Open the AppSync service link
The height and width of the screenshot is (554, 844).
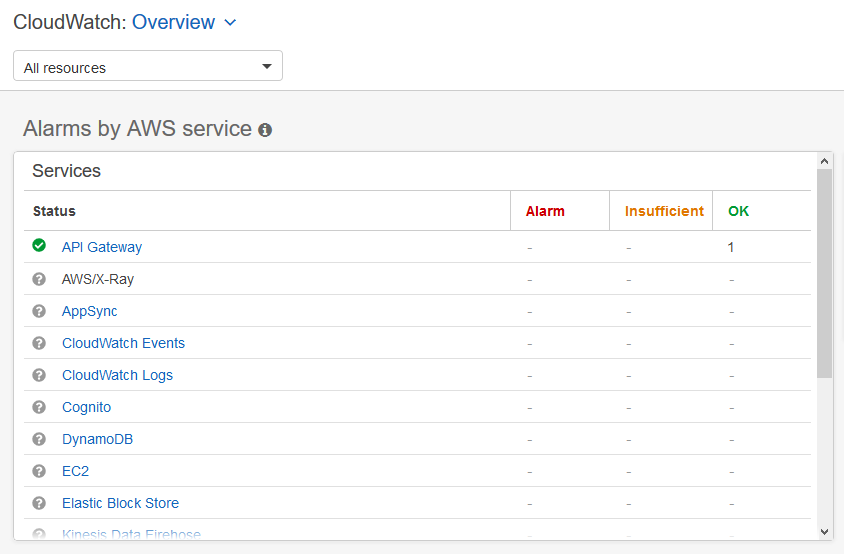click(89, 311)
